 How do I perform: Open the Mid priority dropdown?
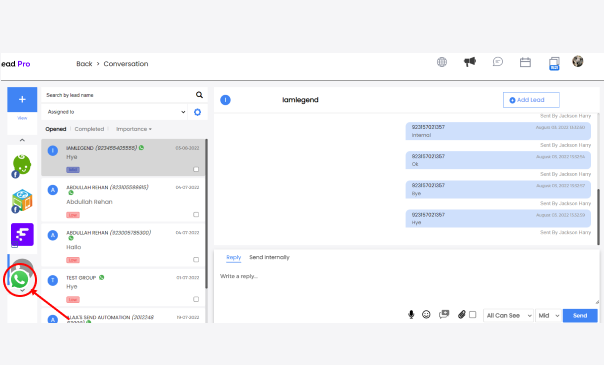pyautogui.click(x=549, y=315)
